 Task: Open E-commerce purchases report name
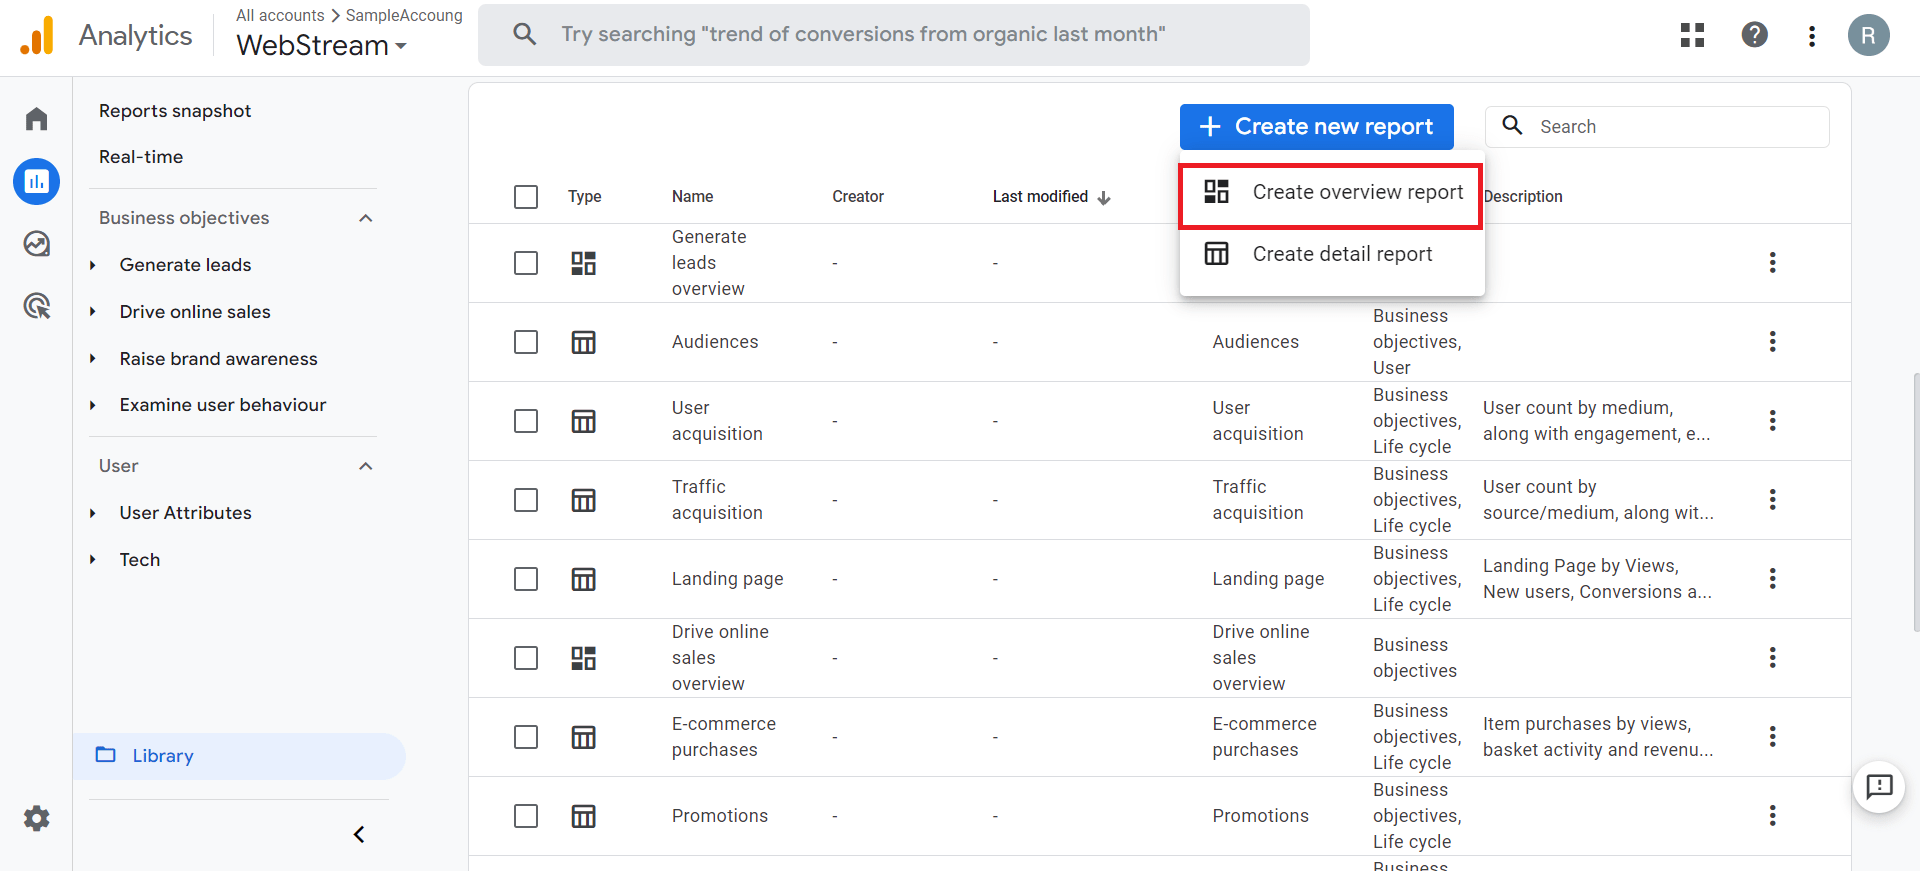[x=724, y=737]
